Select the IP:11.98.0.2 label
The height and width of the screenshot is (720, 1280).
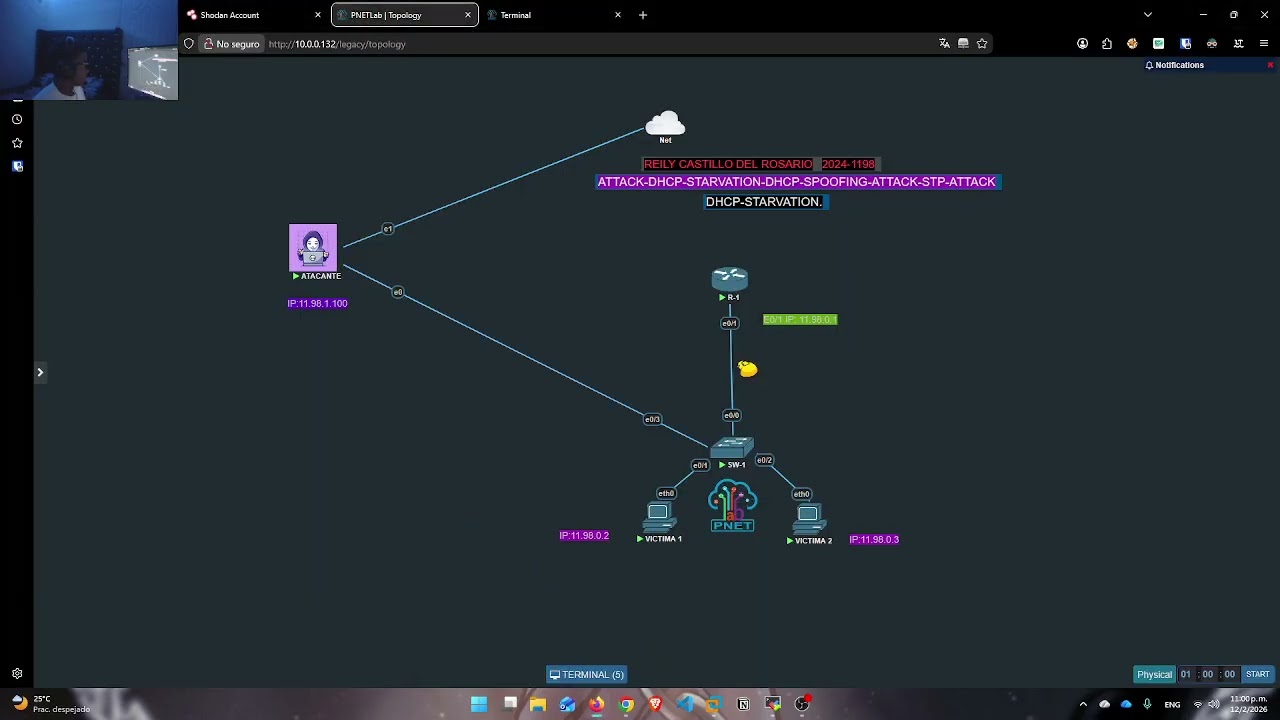tap(584, 536)
